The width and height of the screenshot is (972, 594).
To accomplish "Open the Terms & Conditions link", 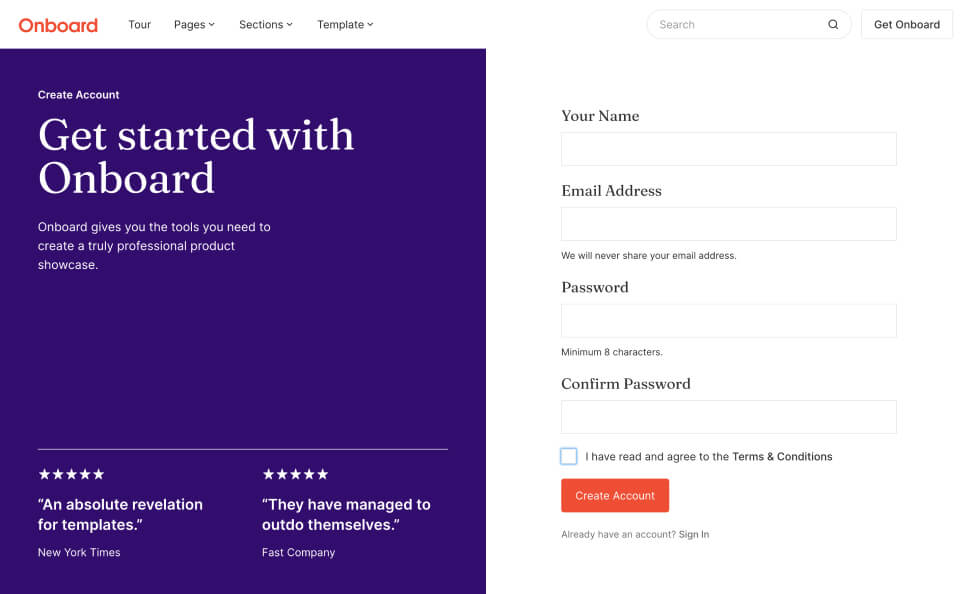I will 782,457.
